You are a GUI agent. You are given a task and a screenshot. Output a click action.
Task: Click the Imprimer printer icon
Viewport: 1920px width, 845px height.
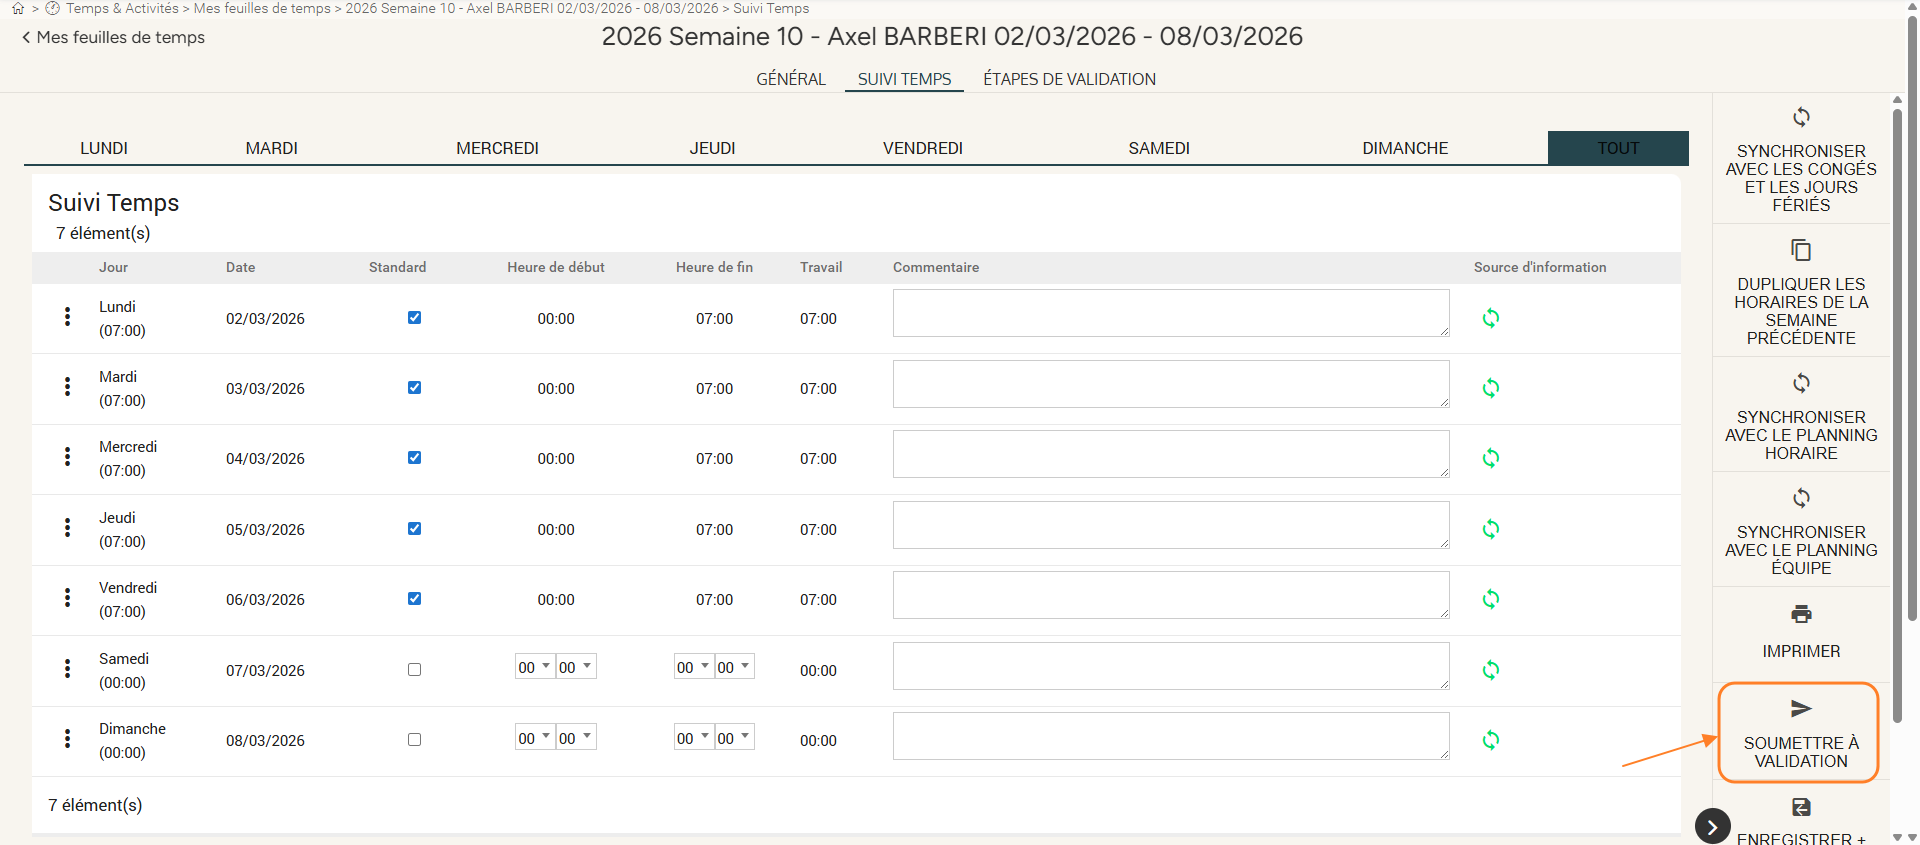[x=1801, y=614]
